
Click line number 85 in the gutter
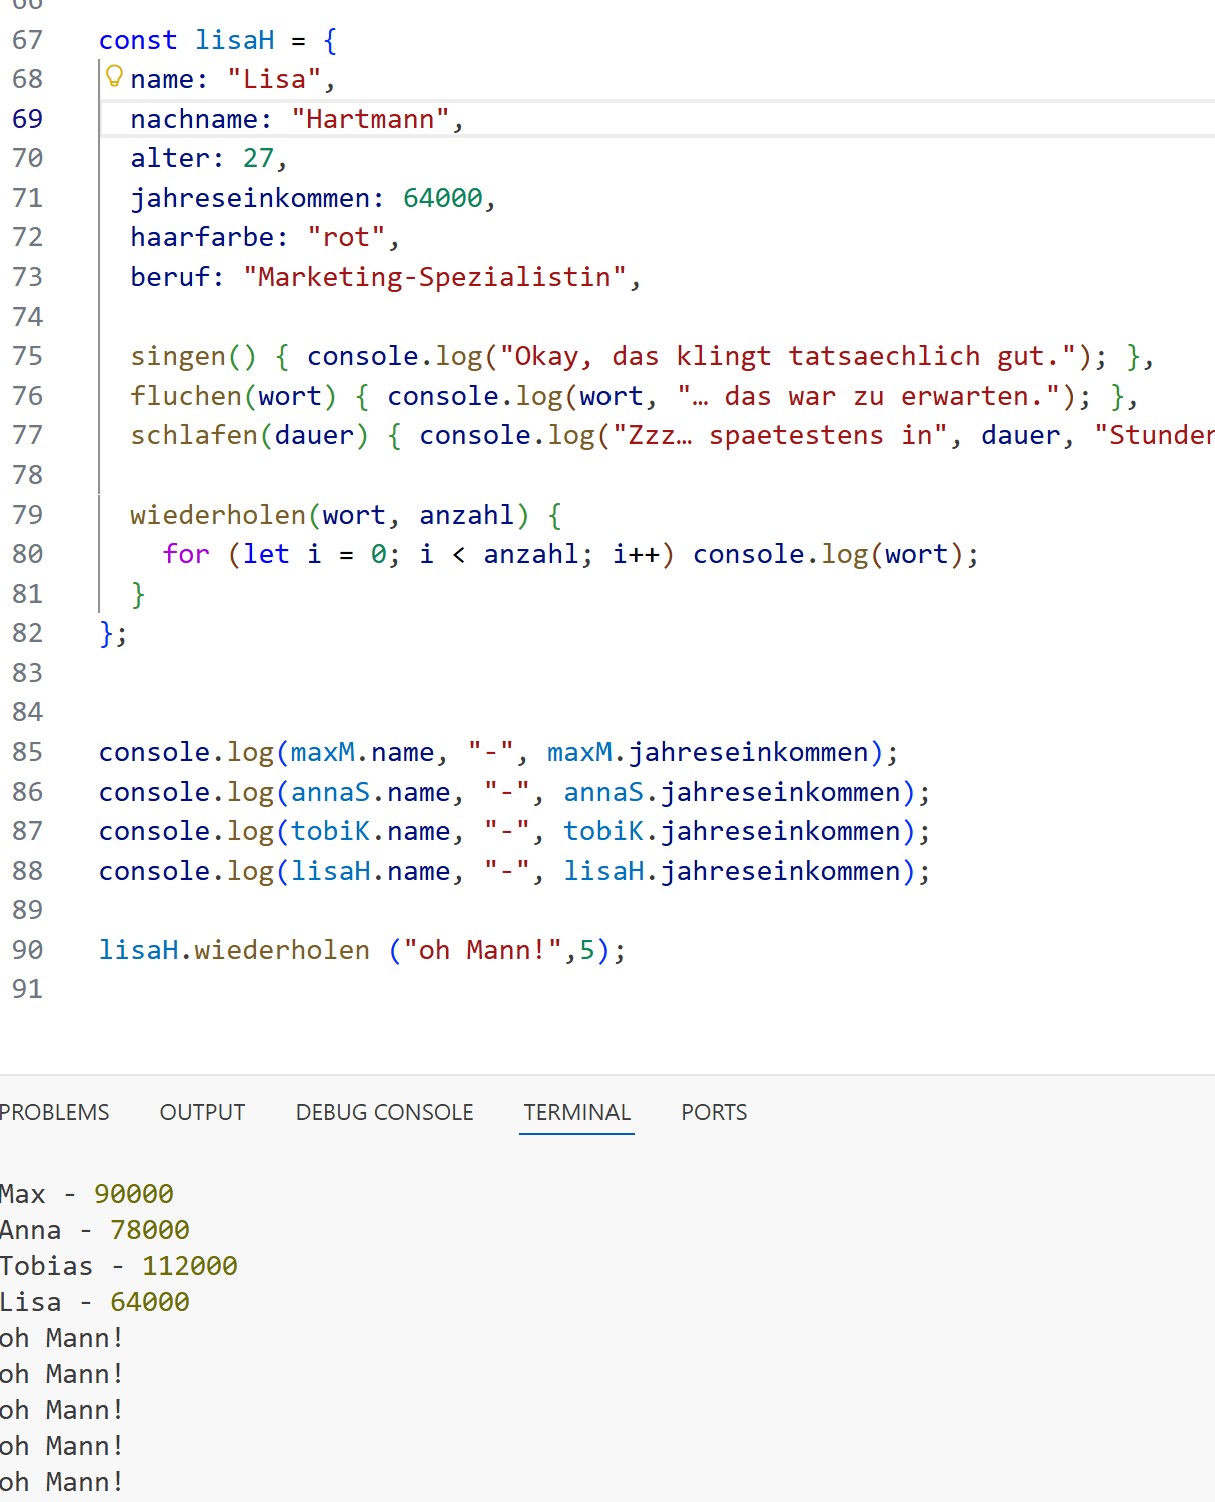[28, 752]
